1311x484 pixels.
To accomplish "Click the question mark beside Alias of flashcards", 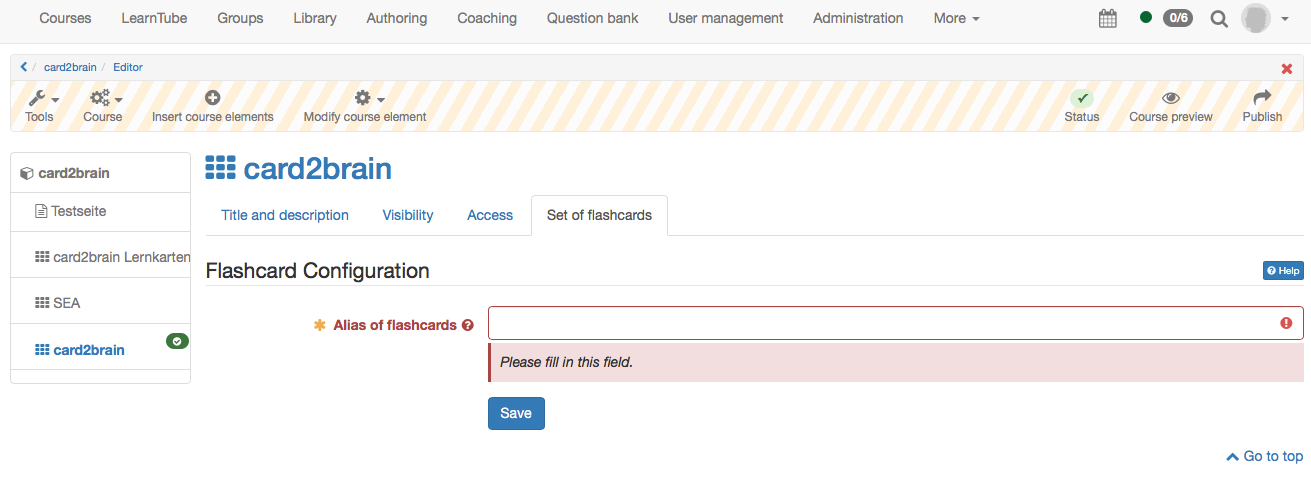I will click(468, 325).
